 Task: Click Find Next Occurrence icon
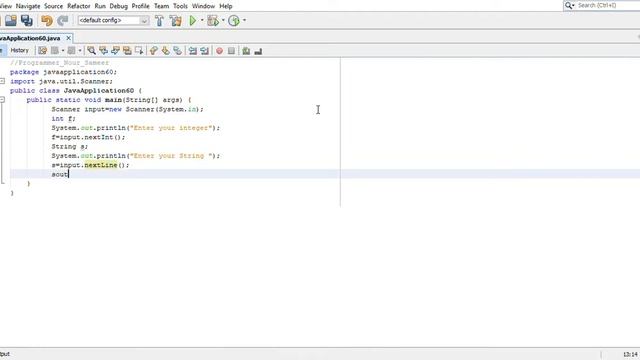[x=115, y=51]
